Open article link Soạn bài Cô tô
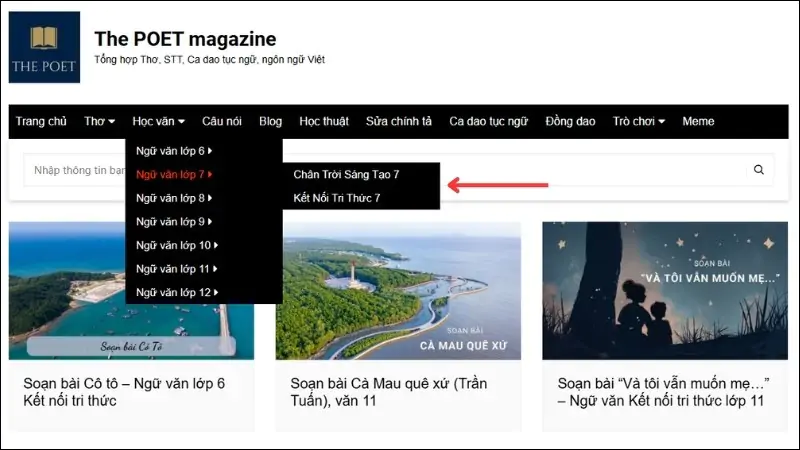 124,392
